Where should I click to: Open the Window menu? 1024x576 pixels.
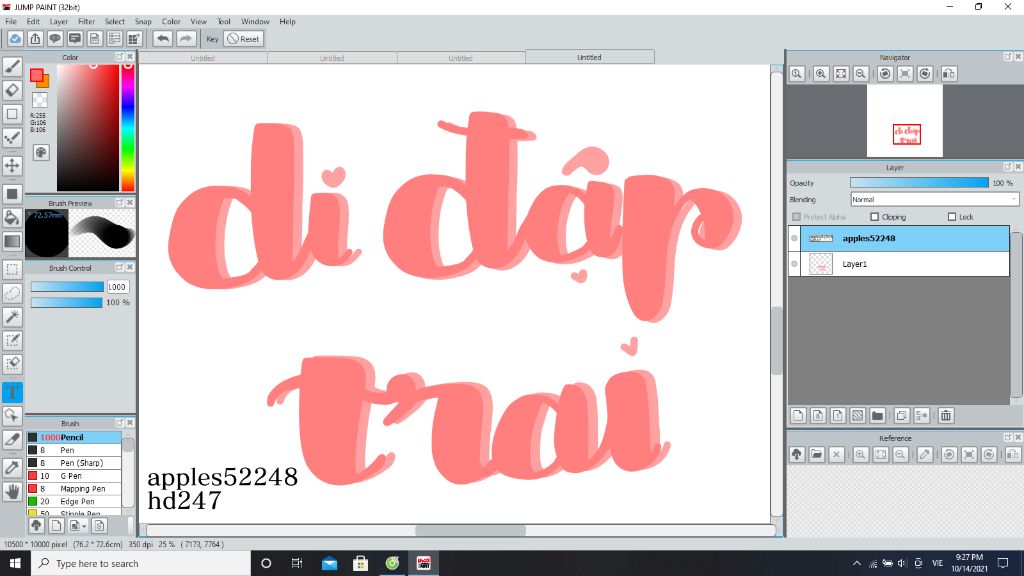tap(255, 22)
